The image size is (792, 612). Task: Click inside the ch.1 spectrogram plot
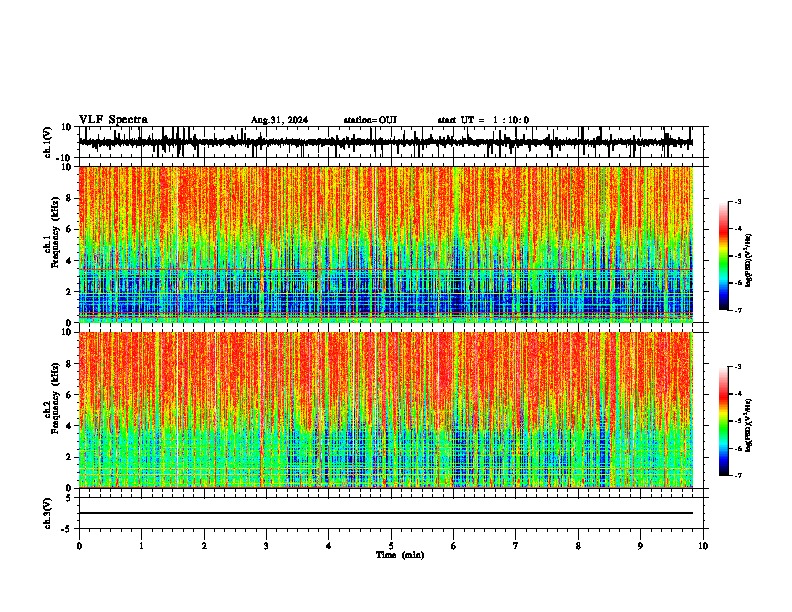point(386,244)
